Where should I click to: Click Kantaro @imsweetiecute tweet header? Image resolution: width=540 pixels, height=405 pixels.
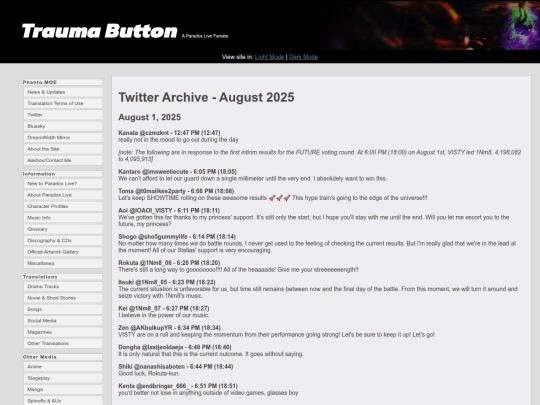click(177, 172)
